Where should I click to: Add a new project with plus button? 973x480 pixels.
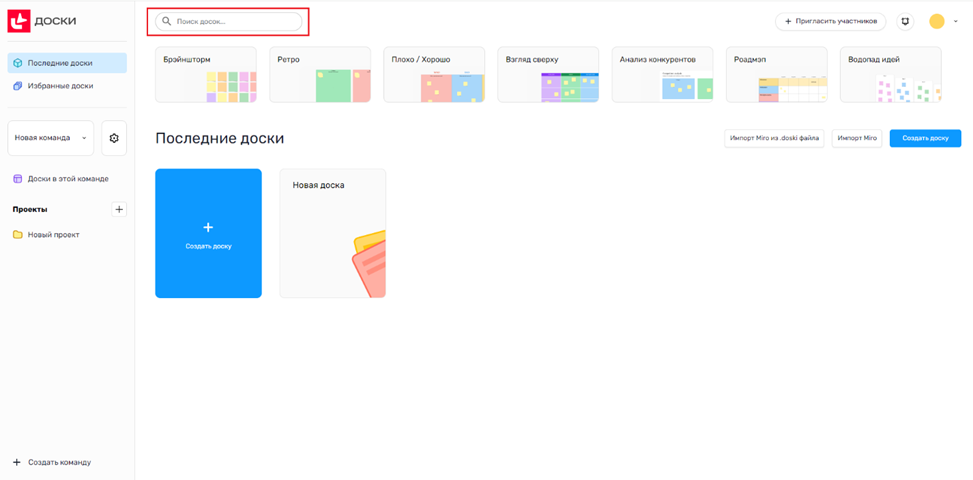[x=120, y=209]
